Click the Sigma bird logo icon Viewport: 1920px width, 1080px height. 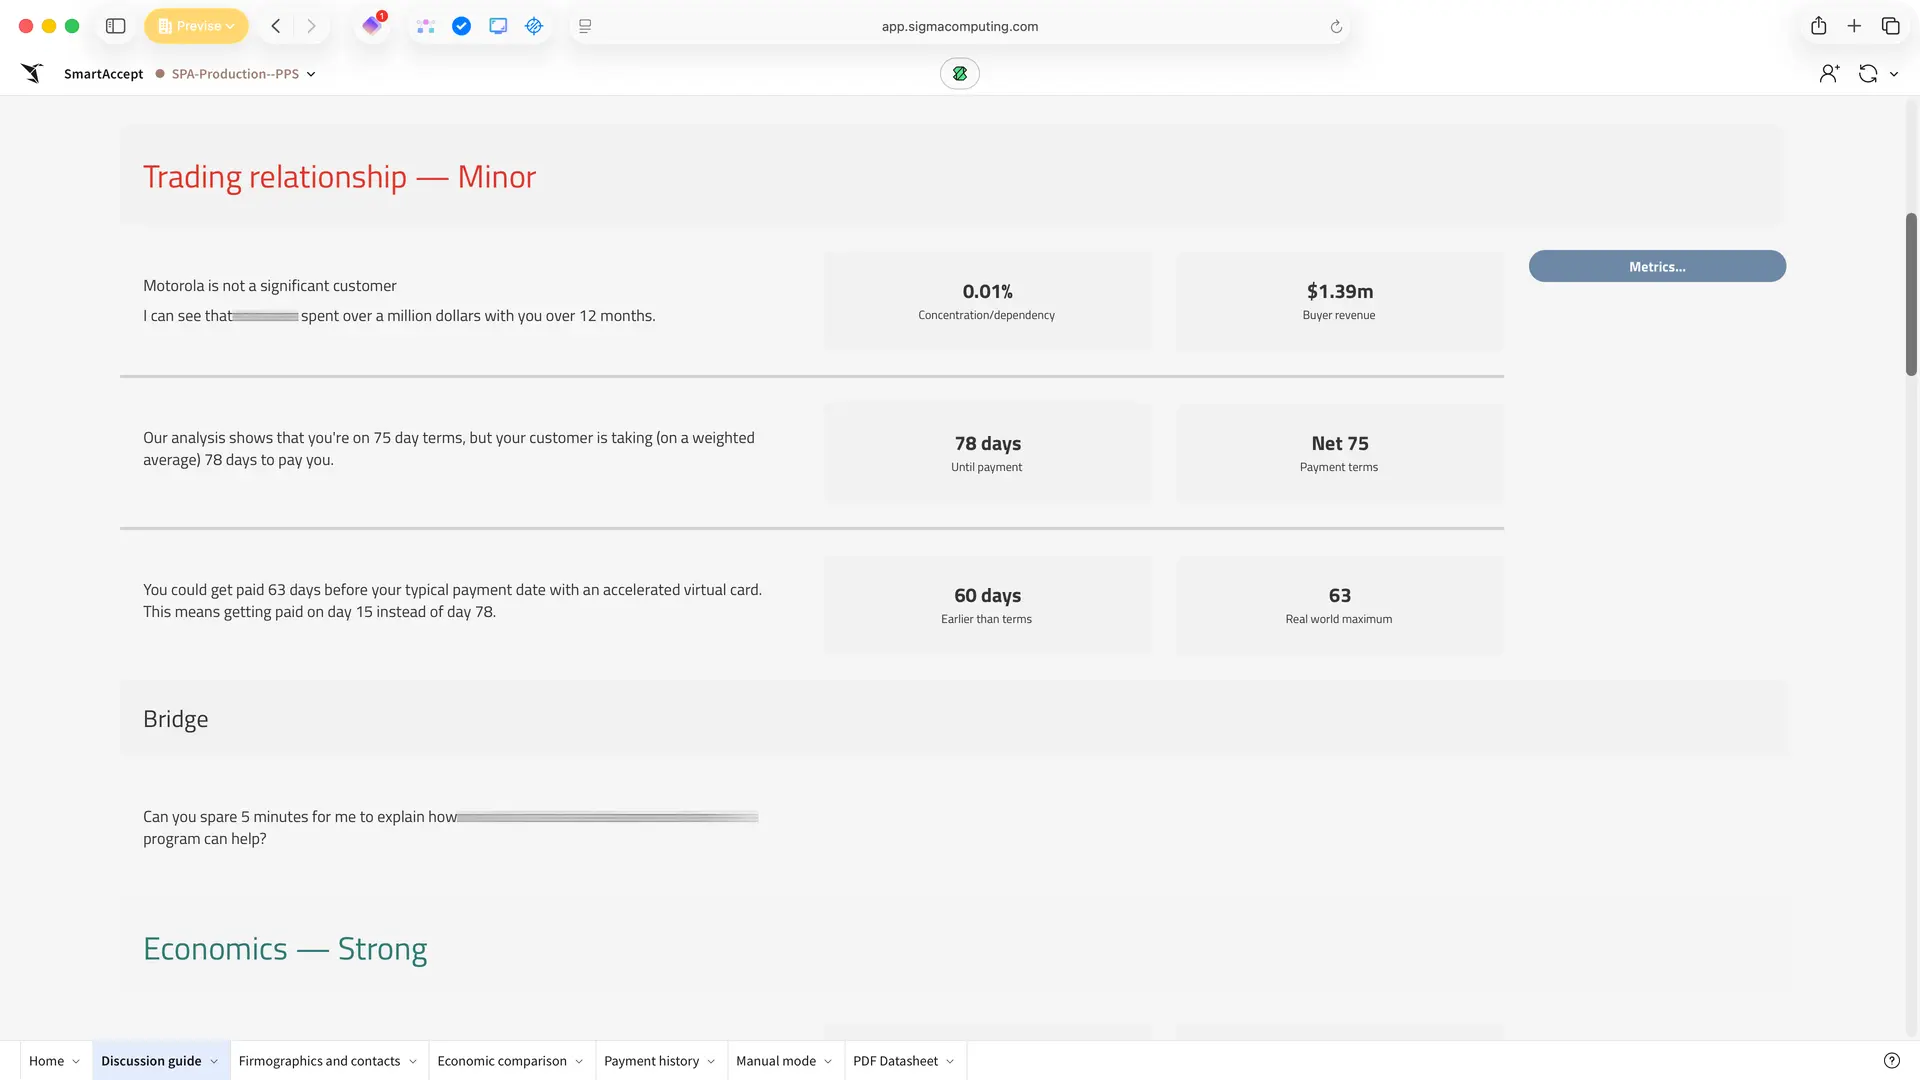click(32, 73)
